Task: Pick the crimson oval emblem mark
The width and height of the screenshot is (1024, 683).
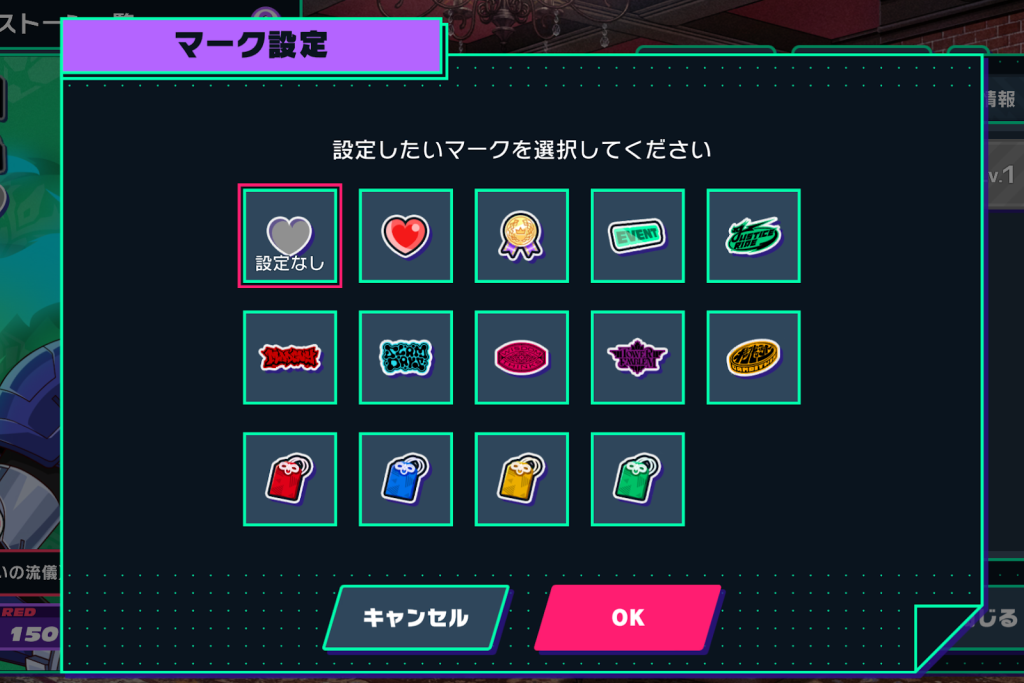Action: click(522, 357)
